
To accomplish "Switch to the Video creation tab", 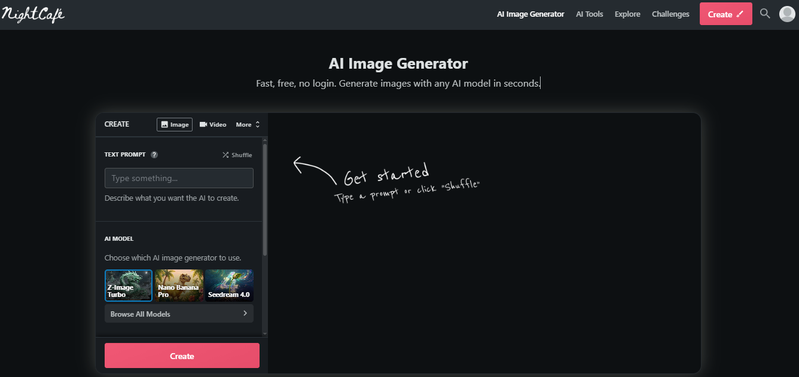I will click(213, 124).
